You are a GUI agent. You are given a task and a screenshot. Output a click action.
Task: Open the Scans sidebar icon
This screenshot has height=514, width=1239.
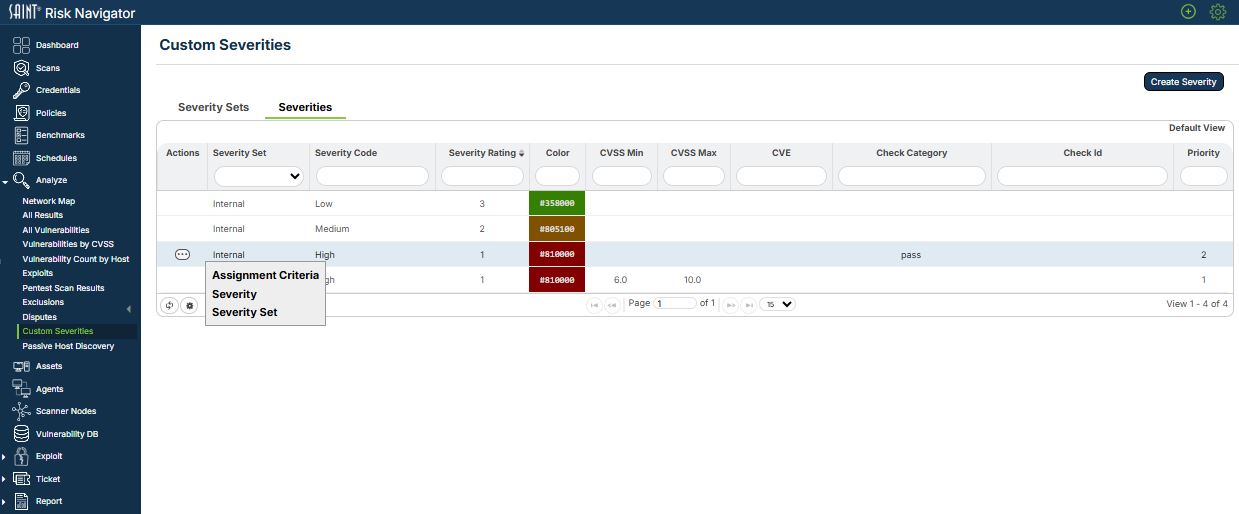(x=21, y=68)
